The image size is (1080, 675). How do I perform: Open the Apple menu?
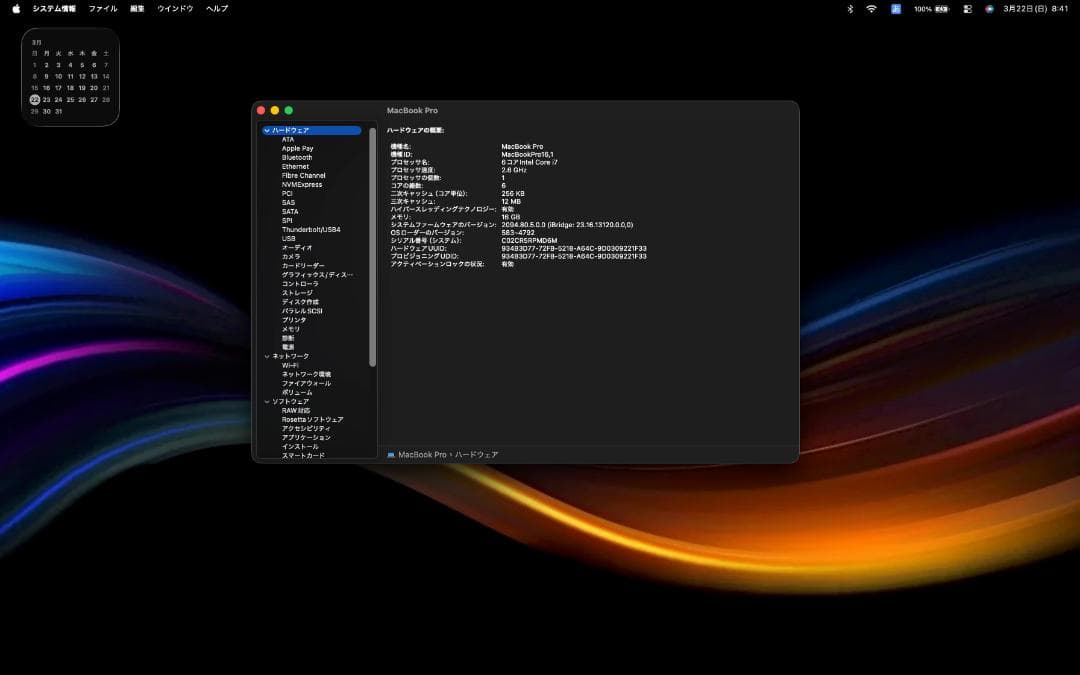16,9
